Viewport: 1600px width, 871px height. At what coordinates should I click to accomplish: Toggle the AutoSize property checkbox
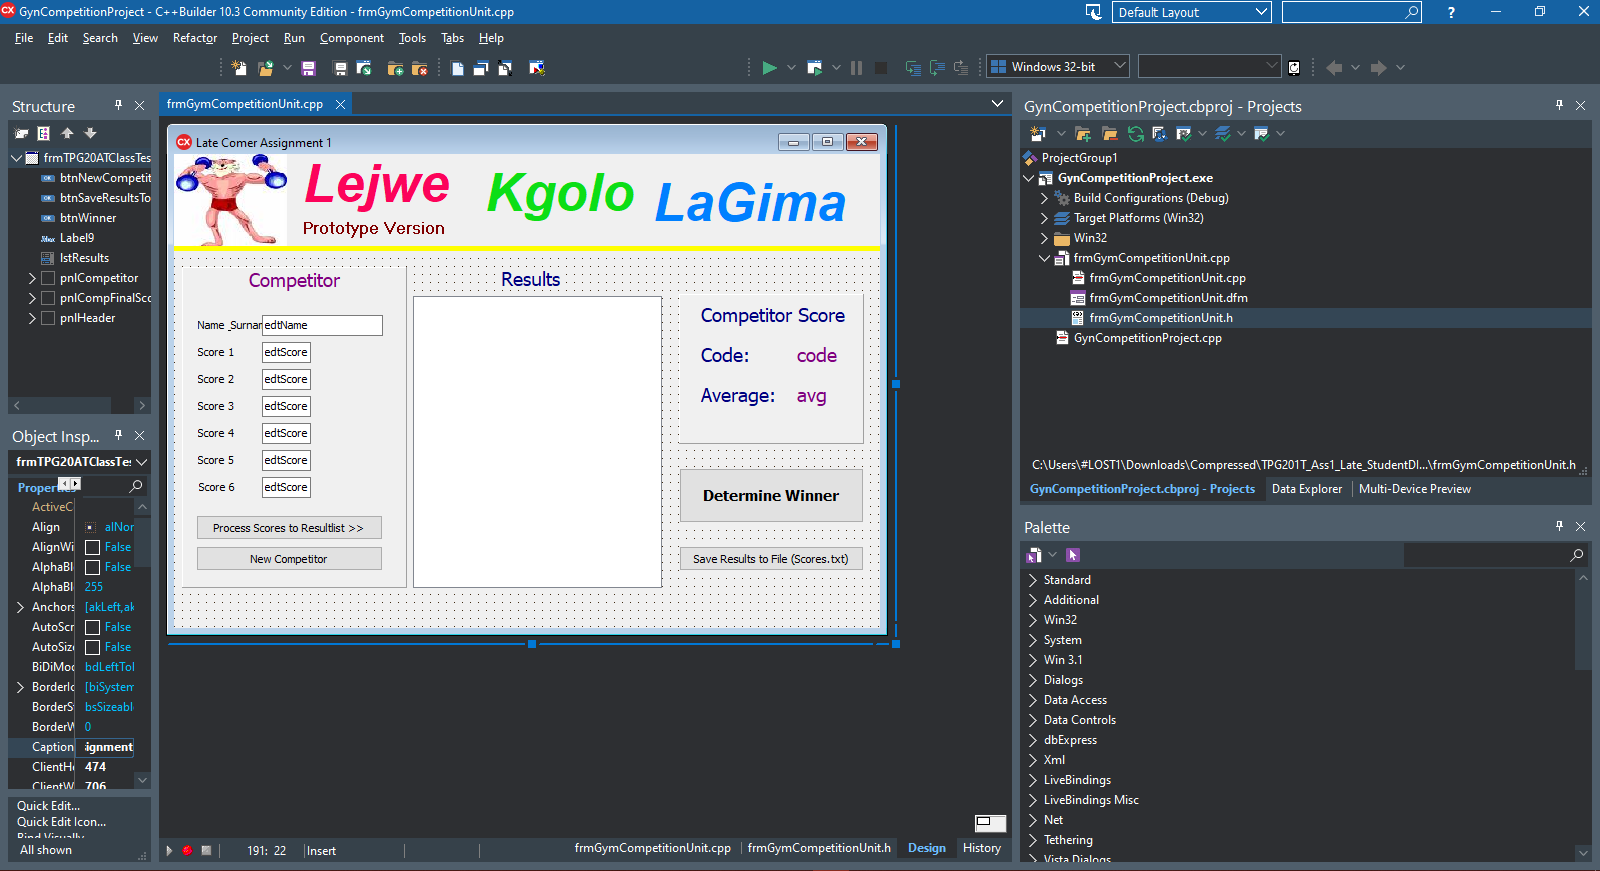92,647
